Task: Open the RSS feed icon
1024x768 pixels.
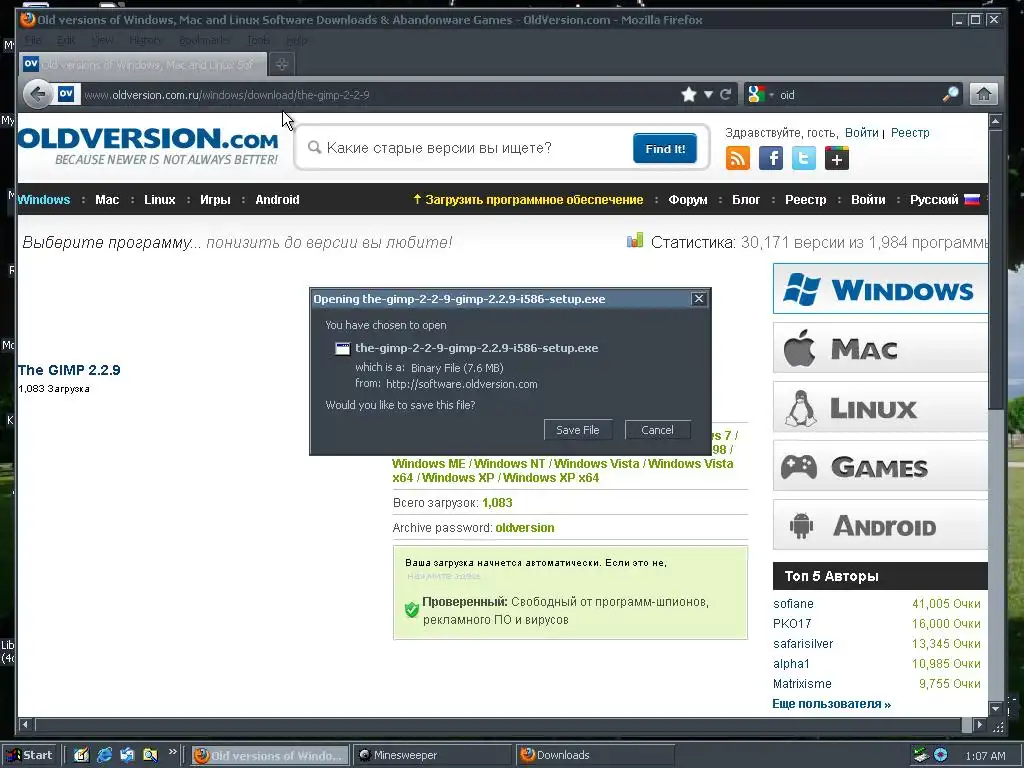Action: pos(737,158)
